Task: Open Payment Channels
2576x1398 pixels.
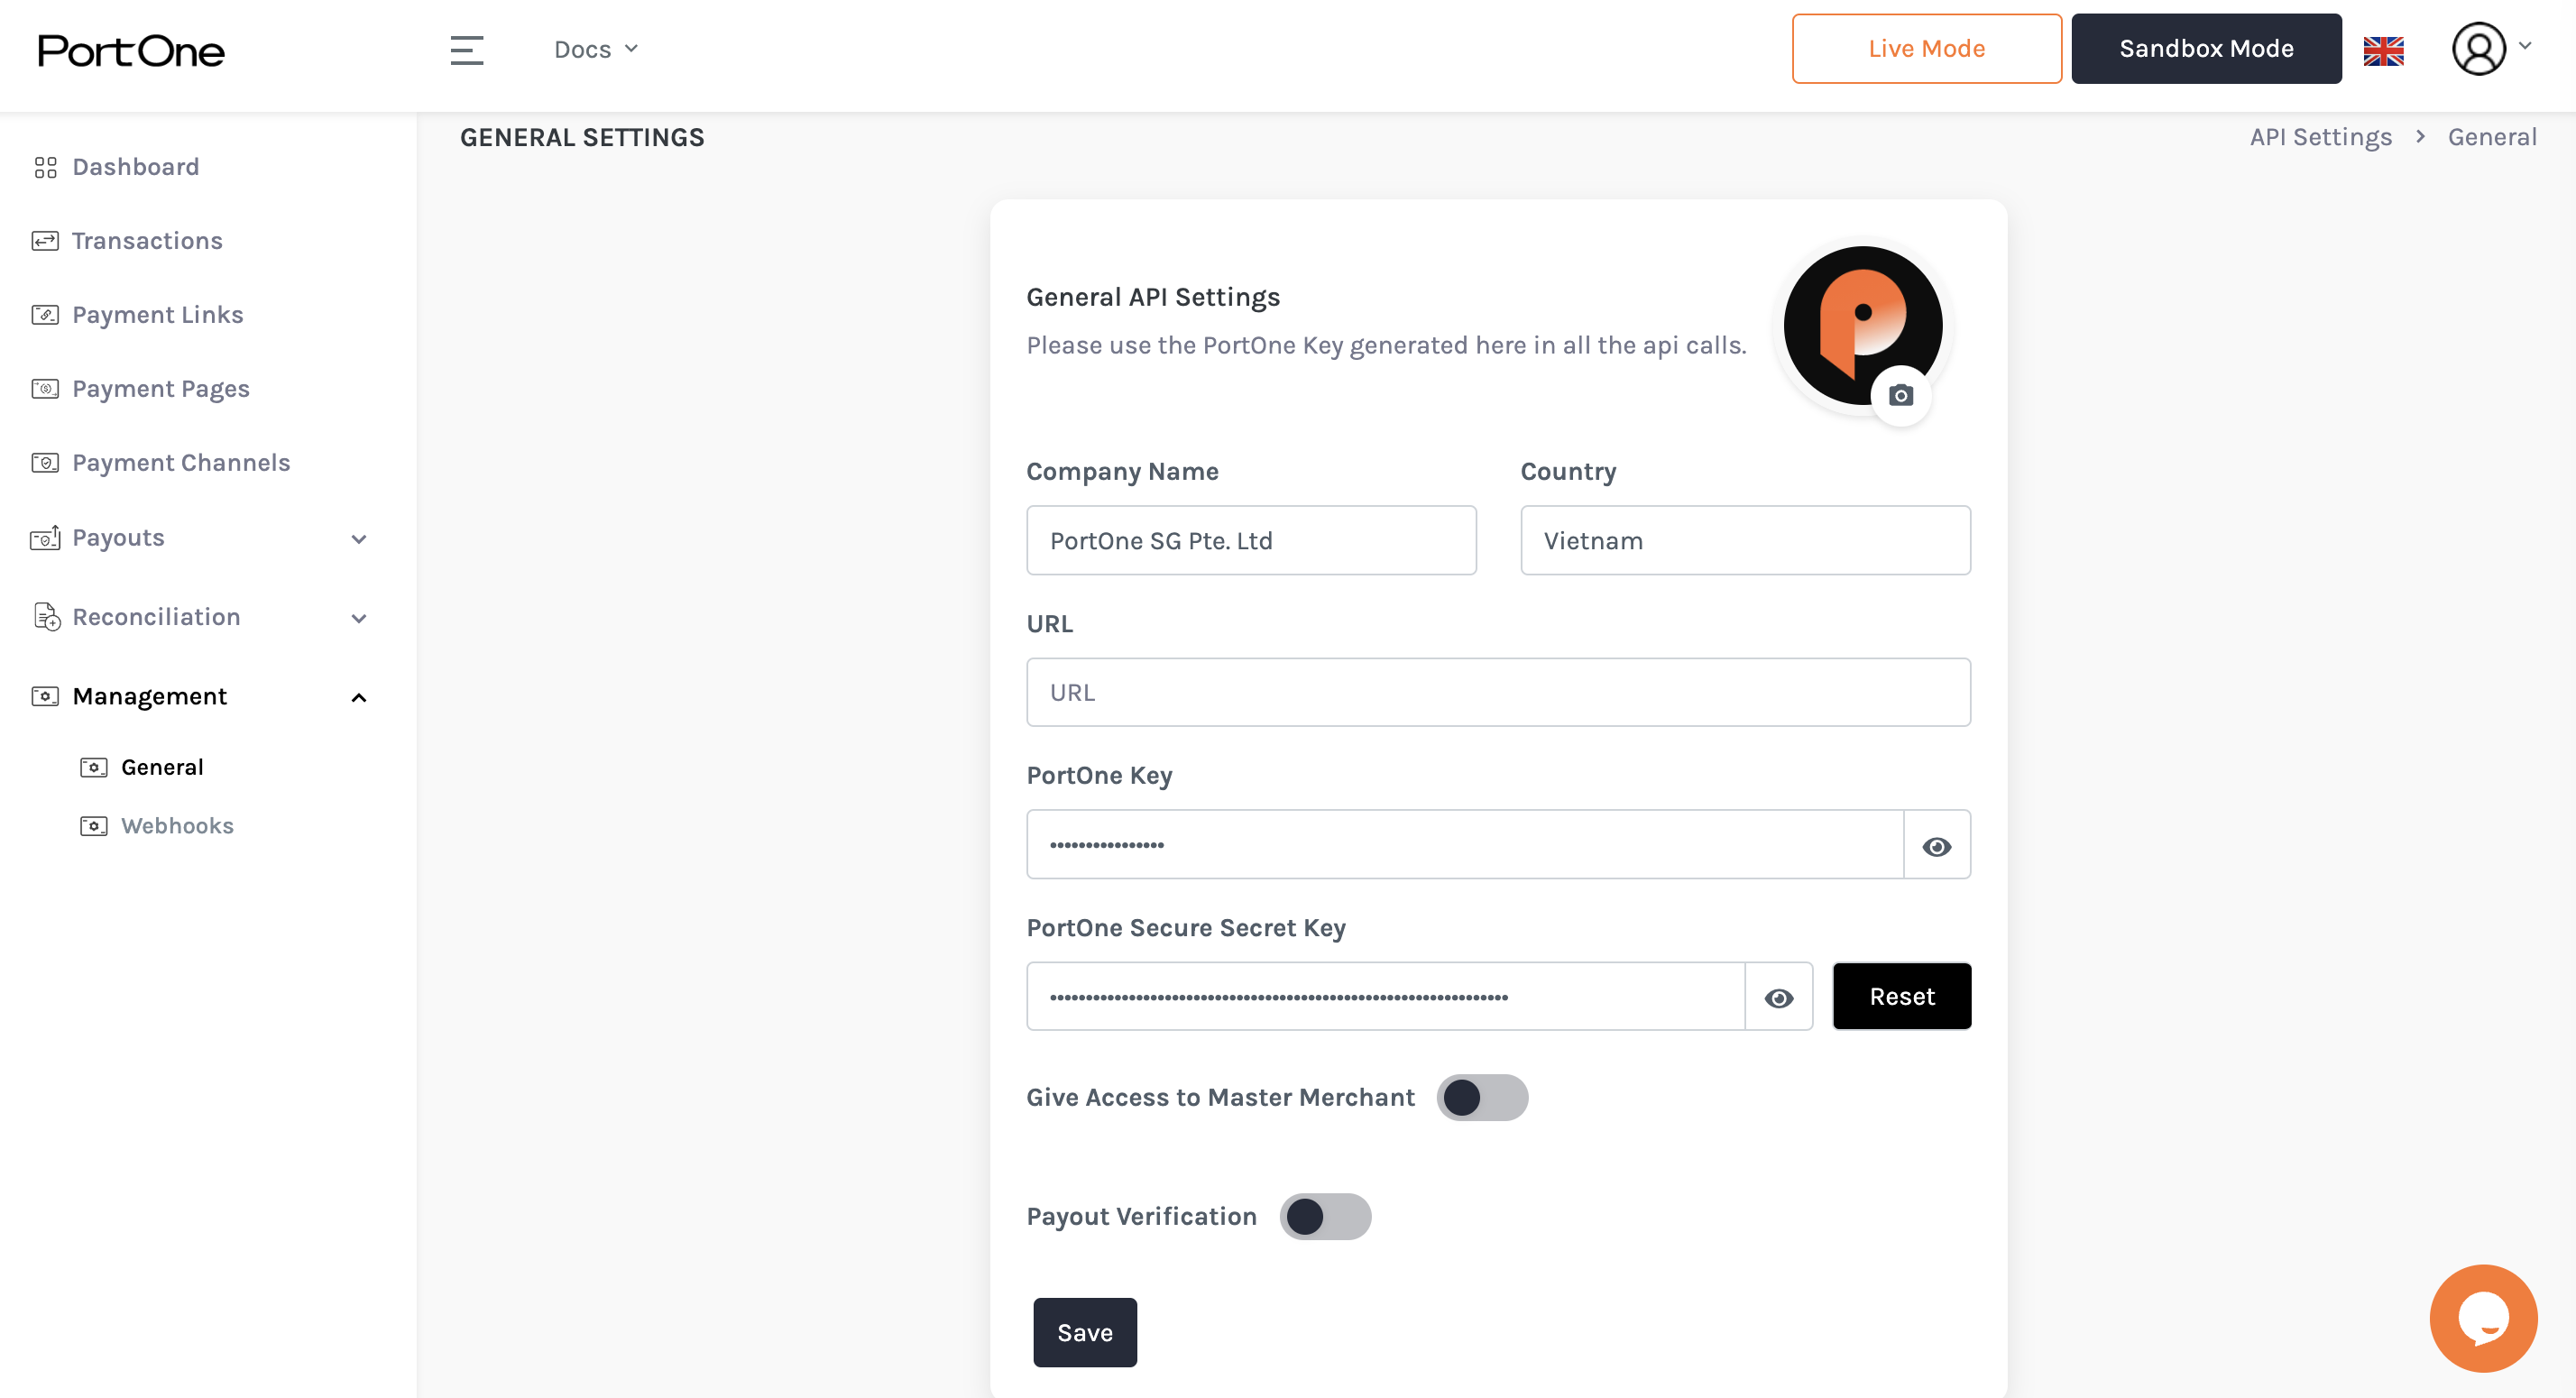Action: click(181, 462)
